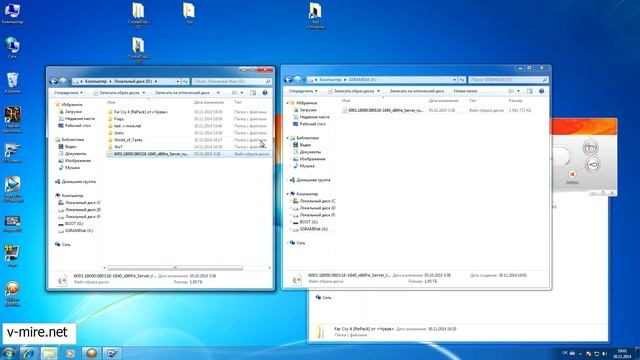This screenshot has width=640, height=360.
Task: Select Server image file in K window list
Action: tap(437, 110)
